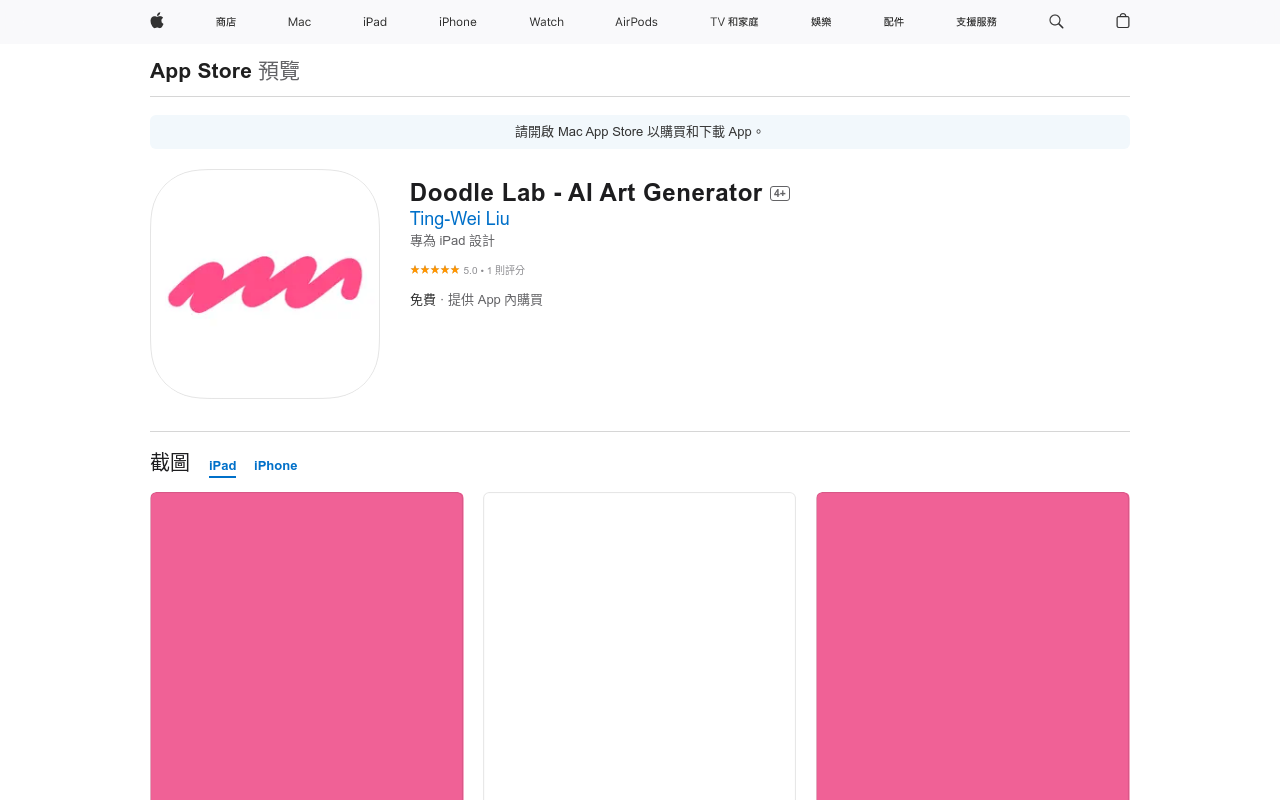This screenshot has height=800, width=1280.
Task: Click the App Store 預覽 heading
Action: 225,71
